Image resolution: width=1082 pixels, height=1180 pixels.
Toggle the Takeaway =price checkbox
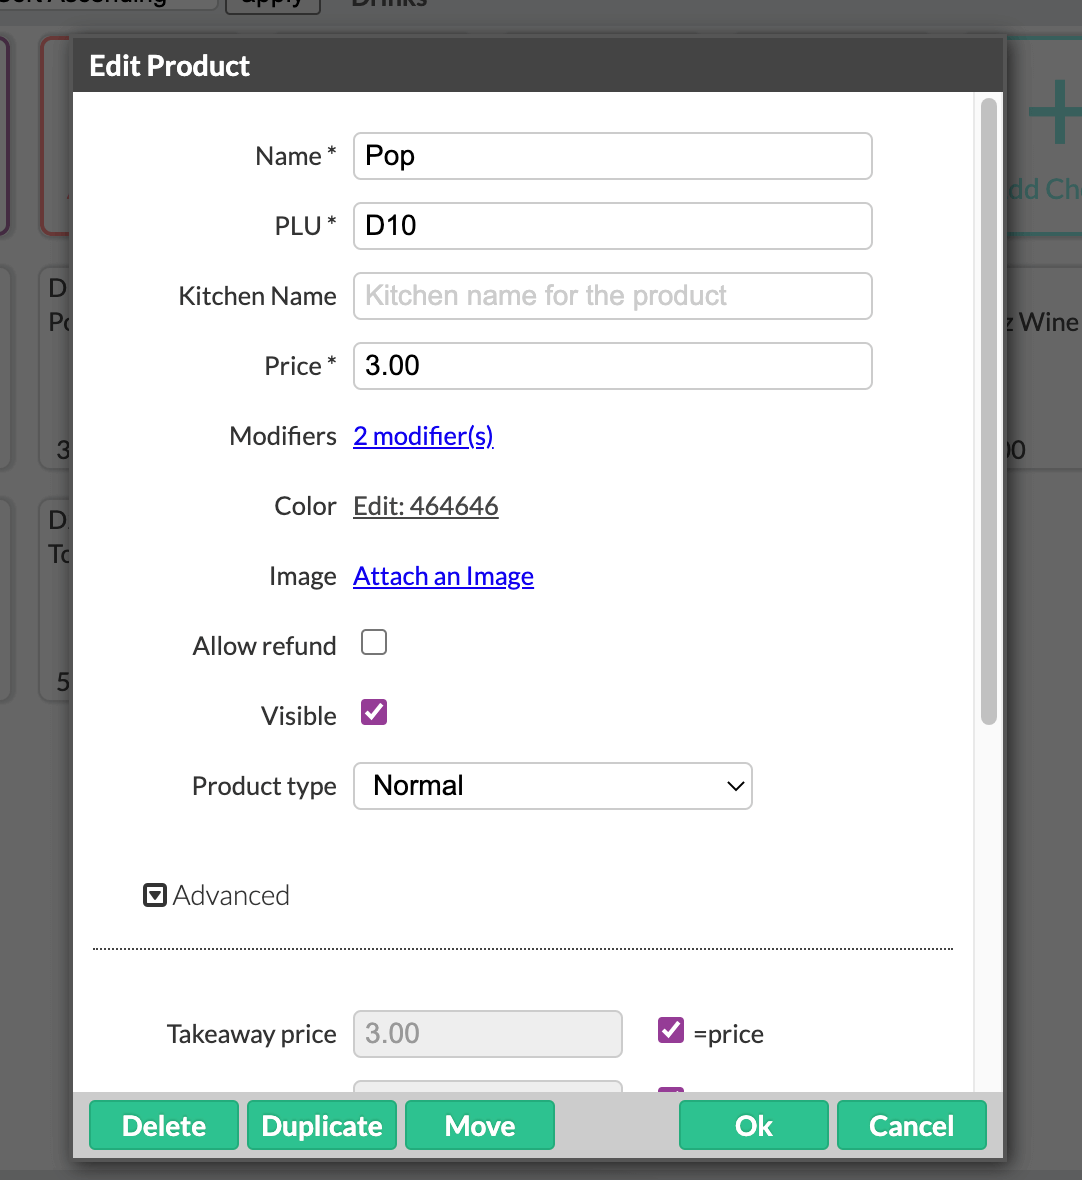[x=670, y=1030]
